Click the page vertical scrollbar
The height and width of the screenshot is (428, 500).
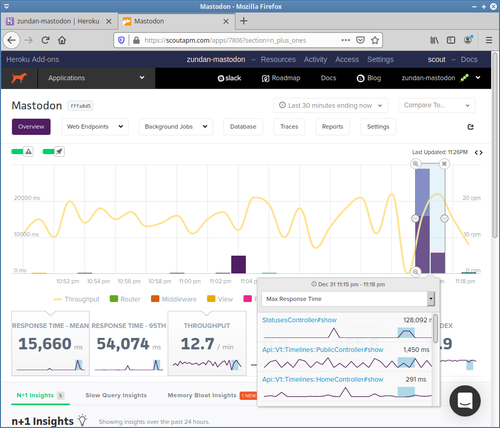coord(495,145)
